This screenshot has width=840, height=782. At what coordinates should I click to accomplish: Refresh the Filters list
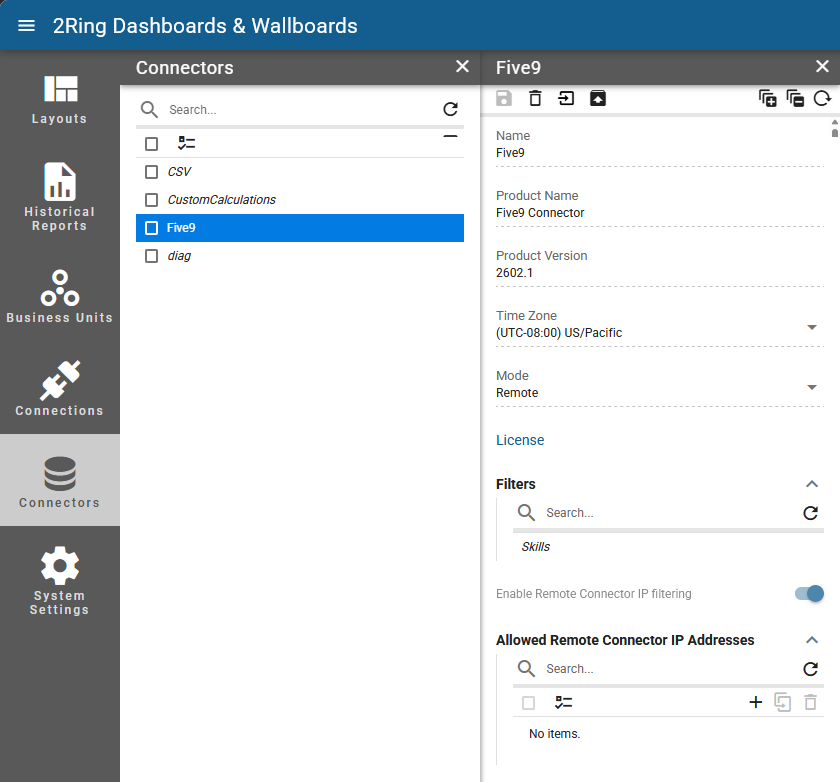(811, 513)
